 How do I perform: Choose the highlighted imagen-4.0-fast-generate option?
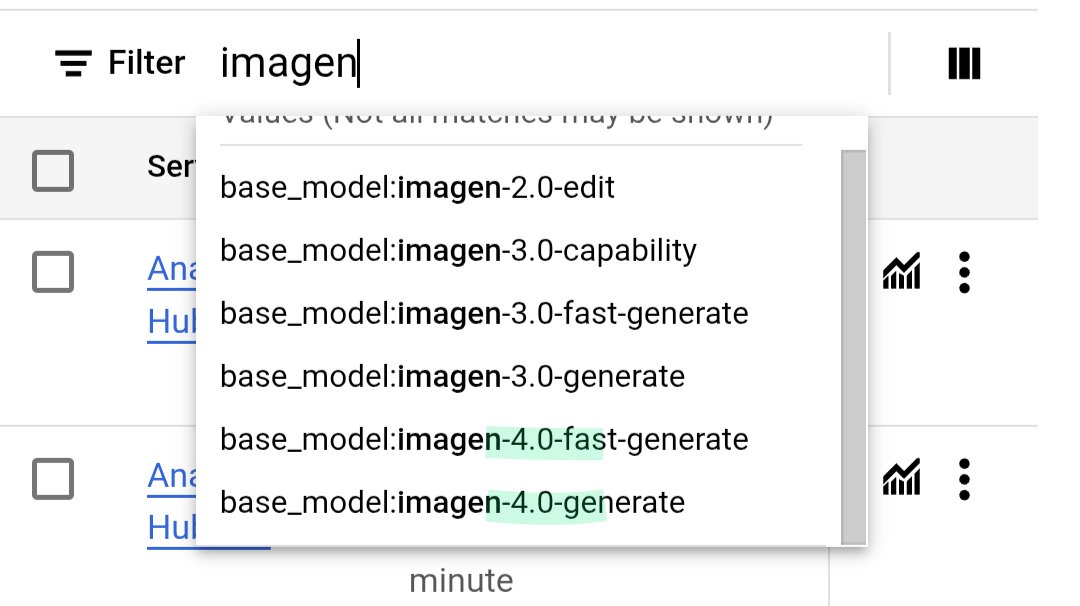click(483, 439)
